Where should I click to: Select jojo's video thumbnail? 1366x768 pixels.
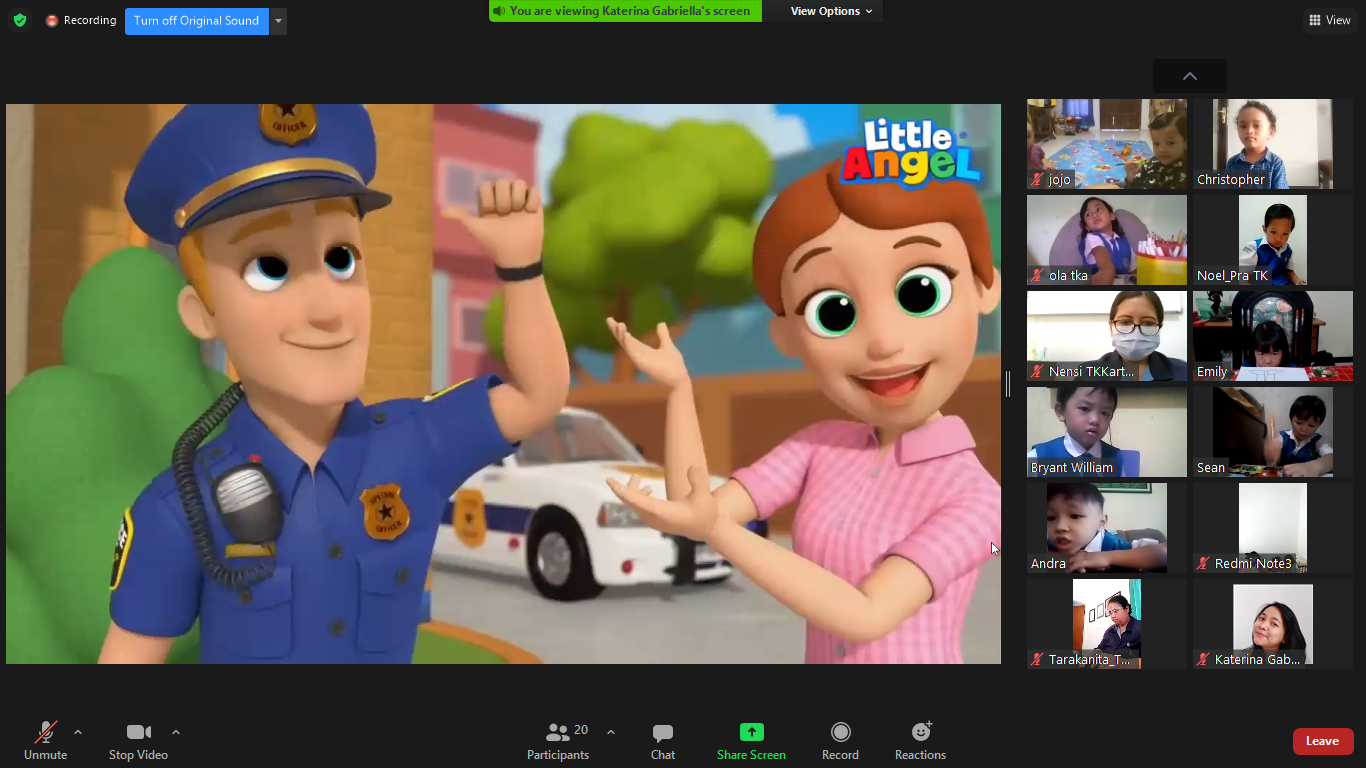(x=1107, y=144)
